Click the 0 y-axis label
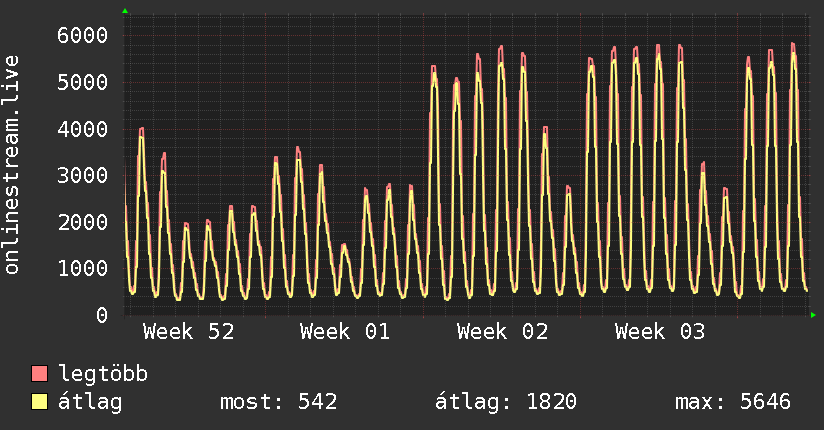 click(x=102, y=315)
